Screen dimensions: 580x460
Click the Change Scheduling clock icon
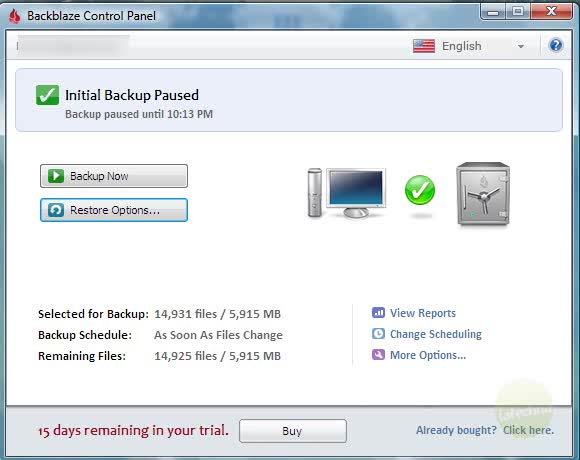pos(378,334)
